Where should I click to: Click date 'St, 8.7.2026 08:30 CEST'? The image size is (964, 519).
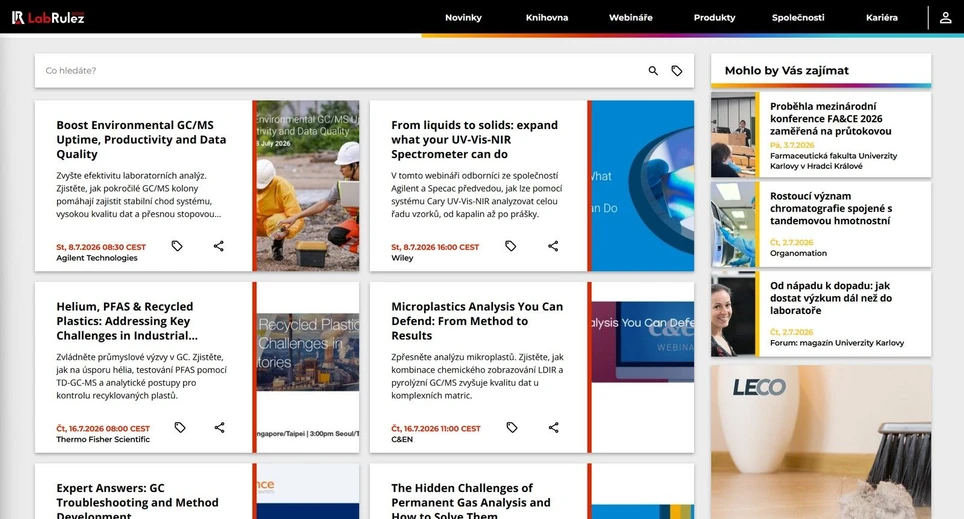pyautogui.click(x=101, y=247)
